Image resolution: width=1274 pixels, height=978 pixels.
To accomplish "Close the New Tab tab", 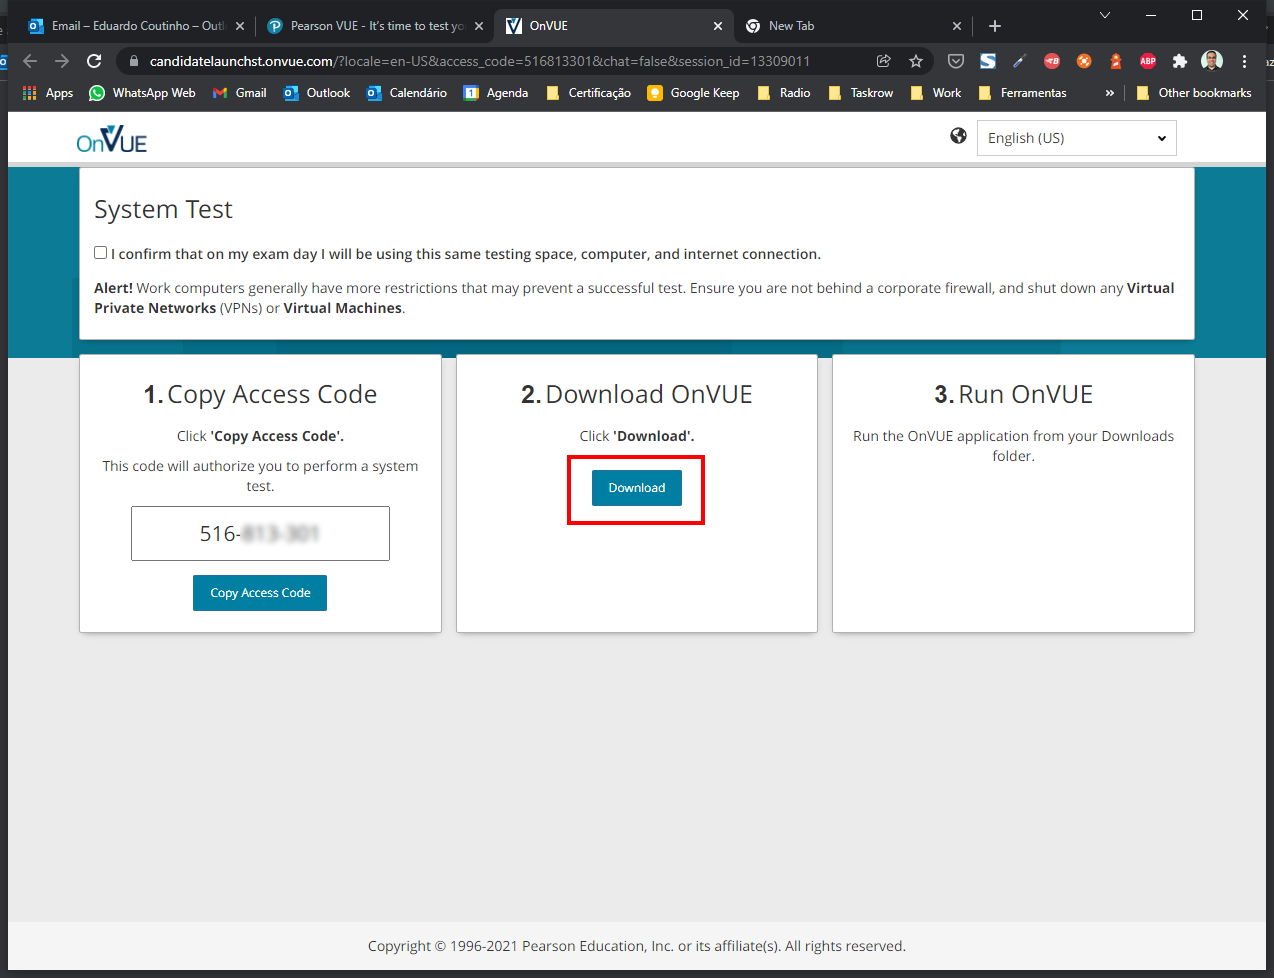I will (x=957, y=26).
